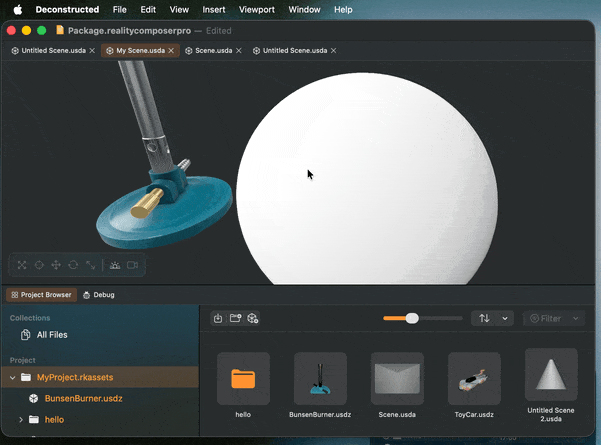This screenshot has height=445, width=601.
Task: Click the import file icon
Action: coord(218,318)
